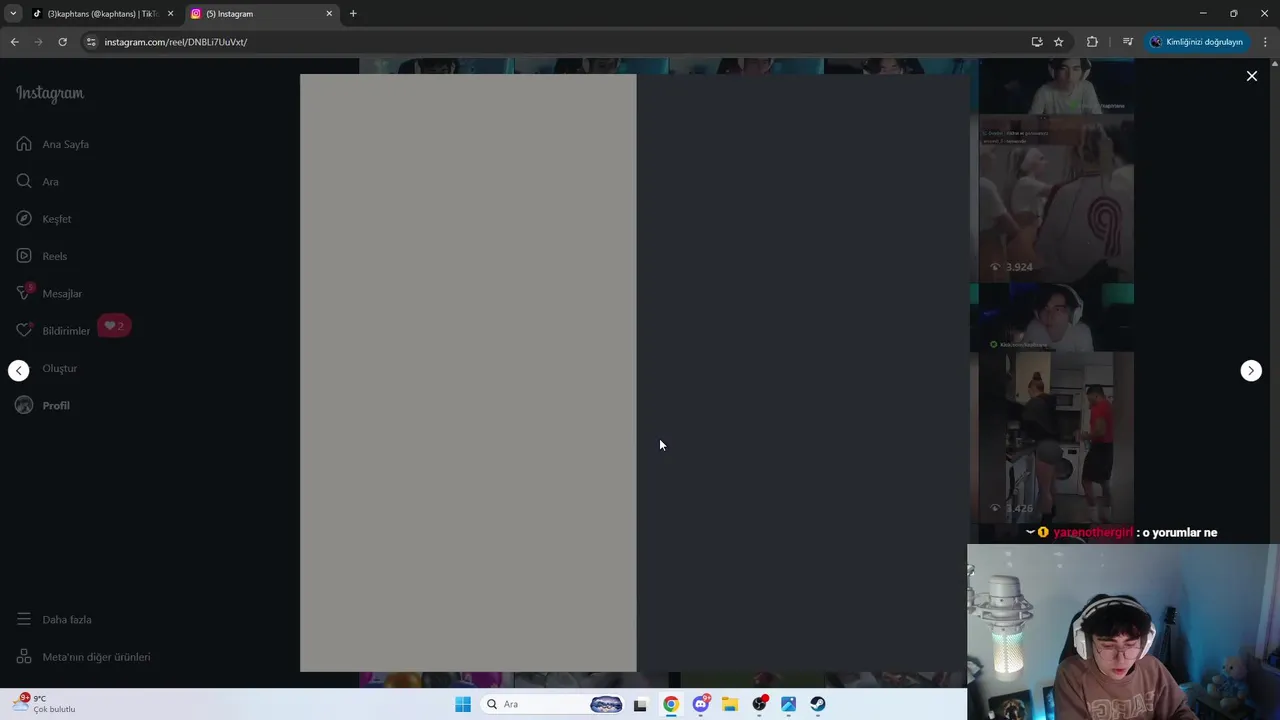Image resolution: width=1280 pixels, height=720 pixels.
Task: Click the address bar URL
Action: (x=176, y=42)
